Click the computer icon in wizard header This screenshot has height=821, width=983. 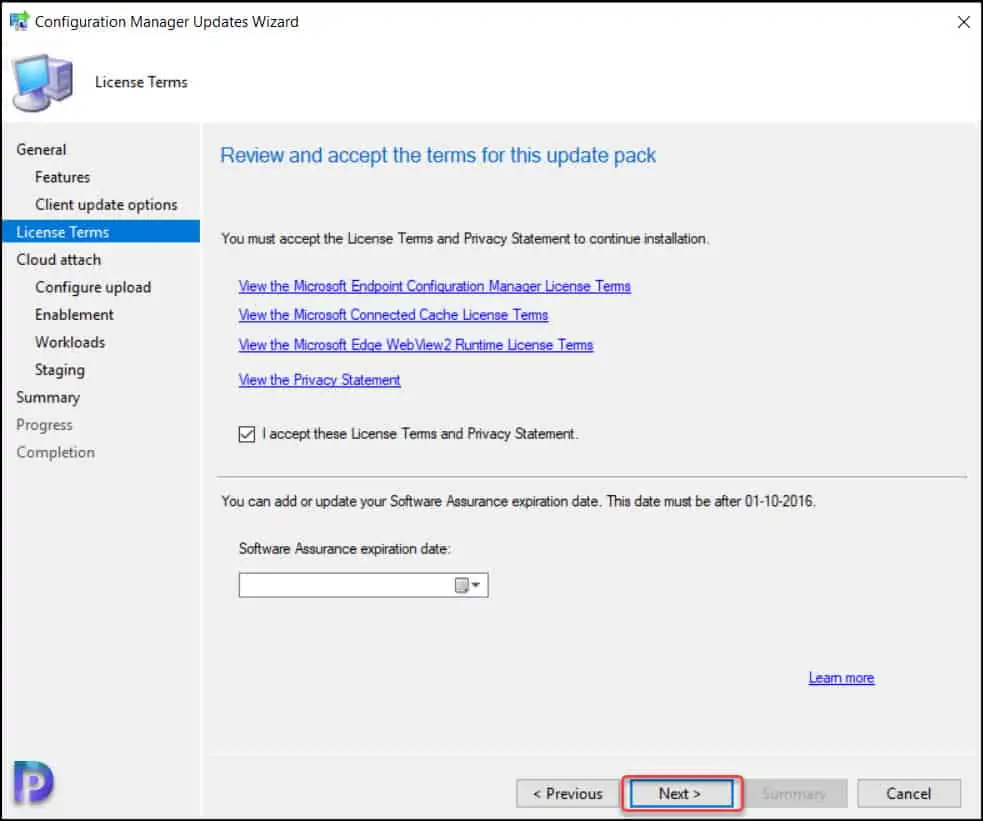43,83
